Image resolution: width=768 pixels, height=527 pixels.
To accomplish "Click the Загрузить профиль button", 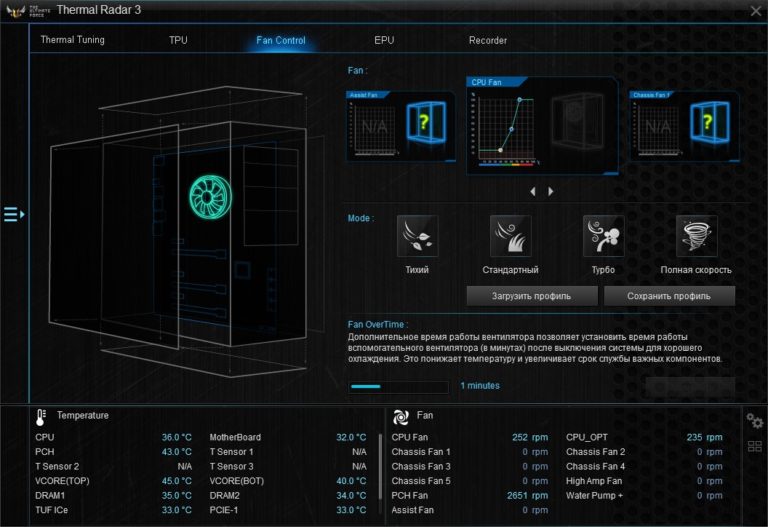I will click(532, 296).
